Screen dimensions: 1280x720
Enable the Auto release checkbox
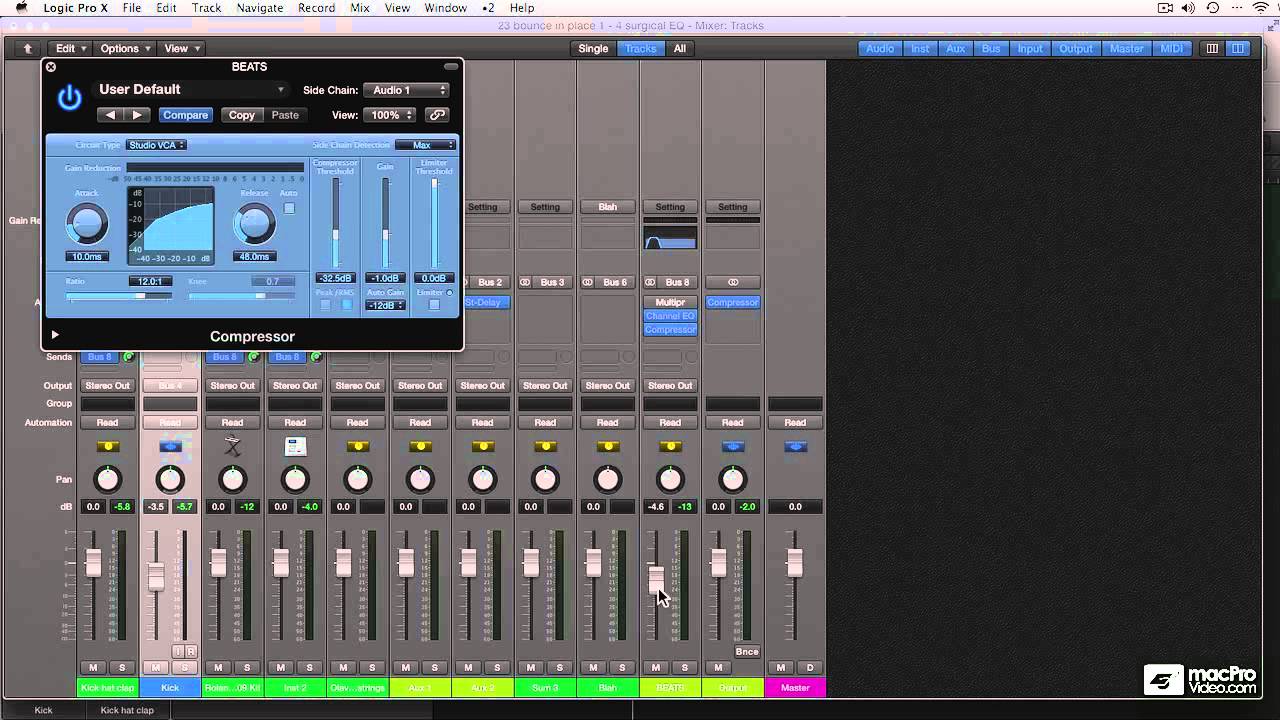coord(289,208)
